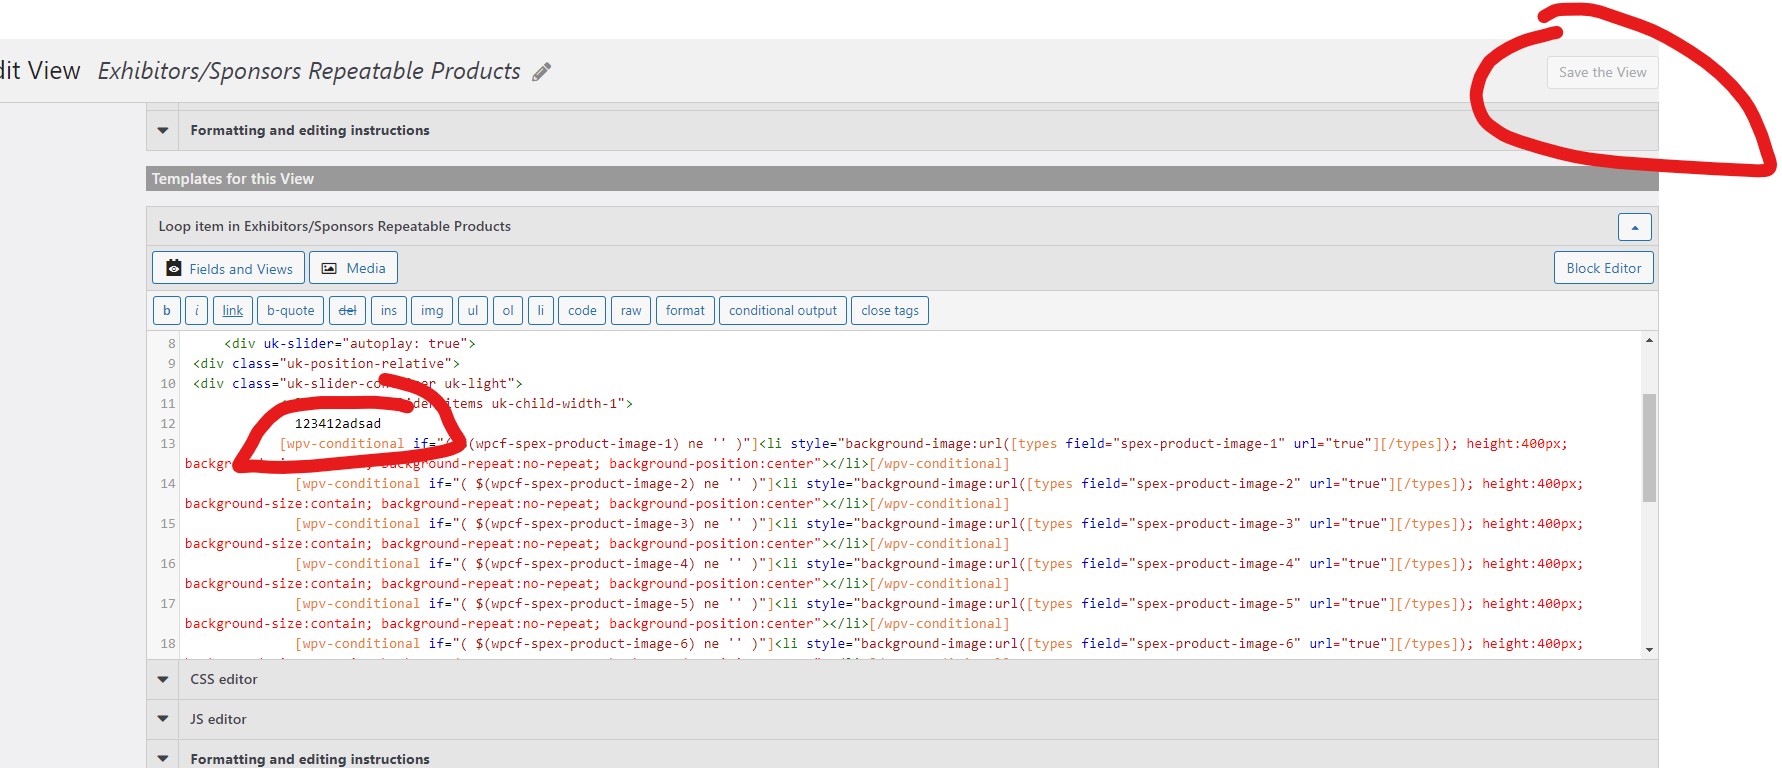
Task: Click the pencil icon to rename the View
Action: (x=541, y=72)
